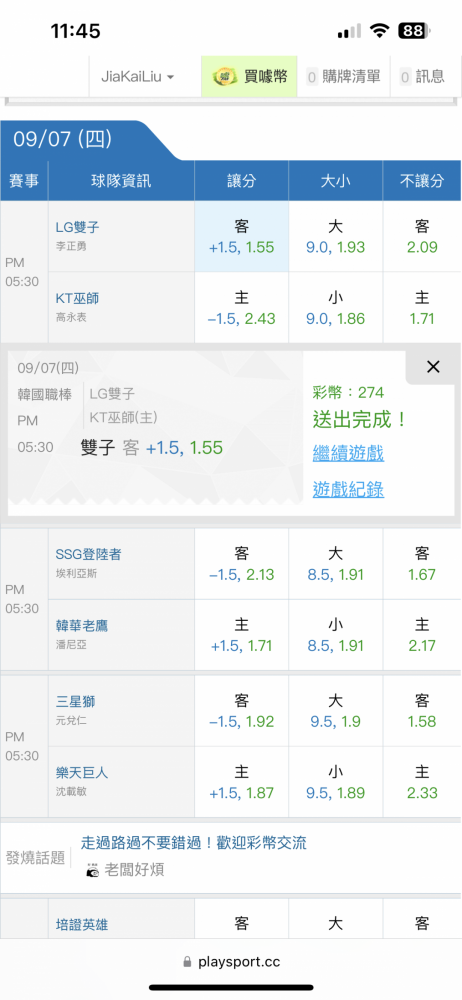The width and height of the screenshot is (462, 1000).
Task: Open the JiaKaiLiu account dropdown
Action: click(x=138, y=77)
